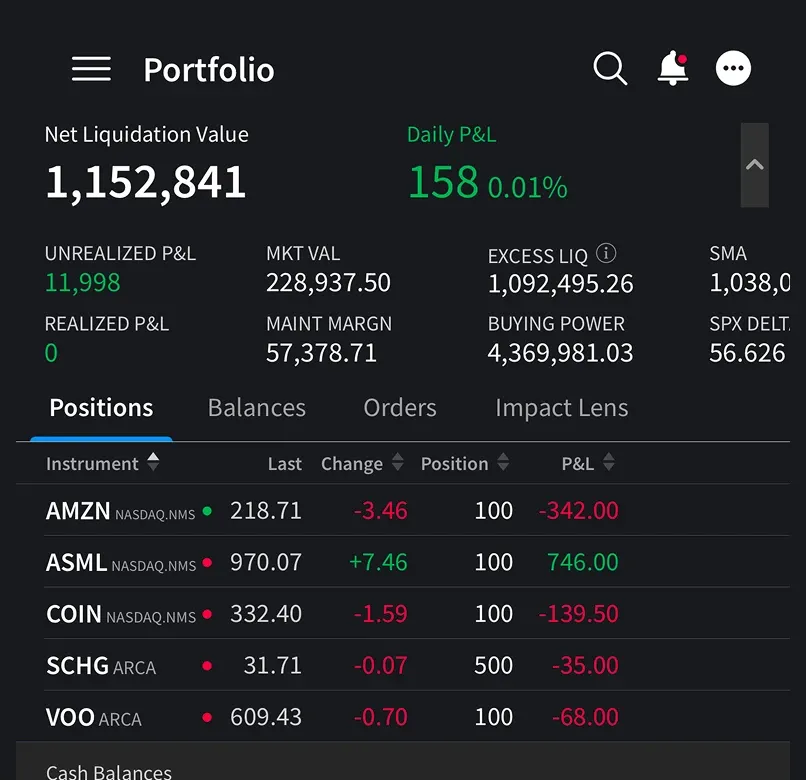Click the Excess Liq info icon

pos(606,254)
